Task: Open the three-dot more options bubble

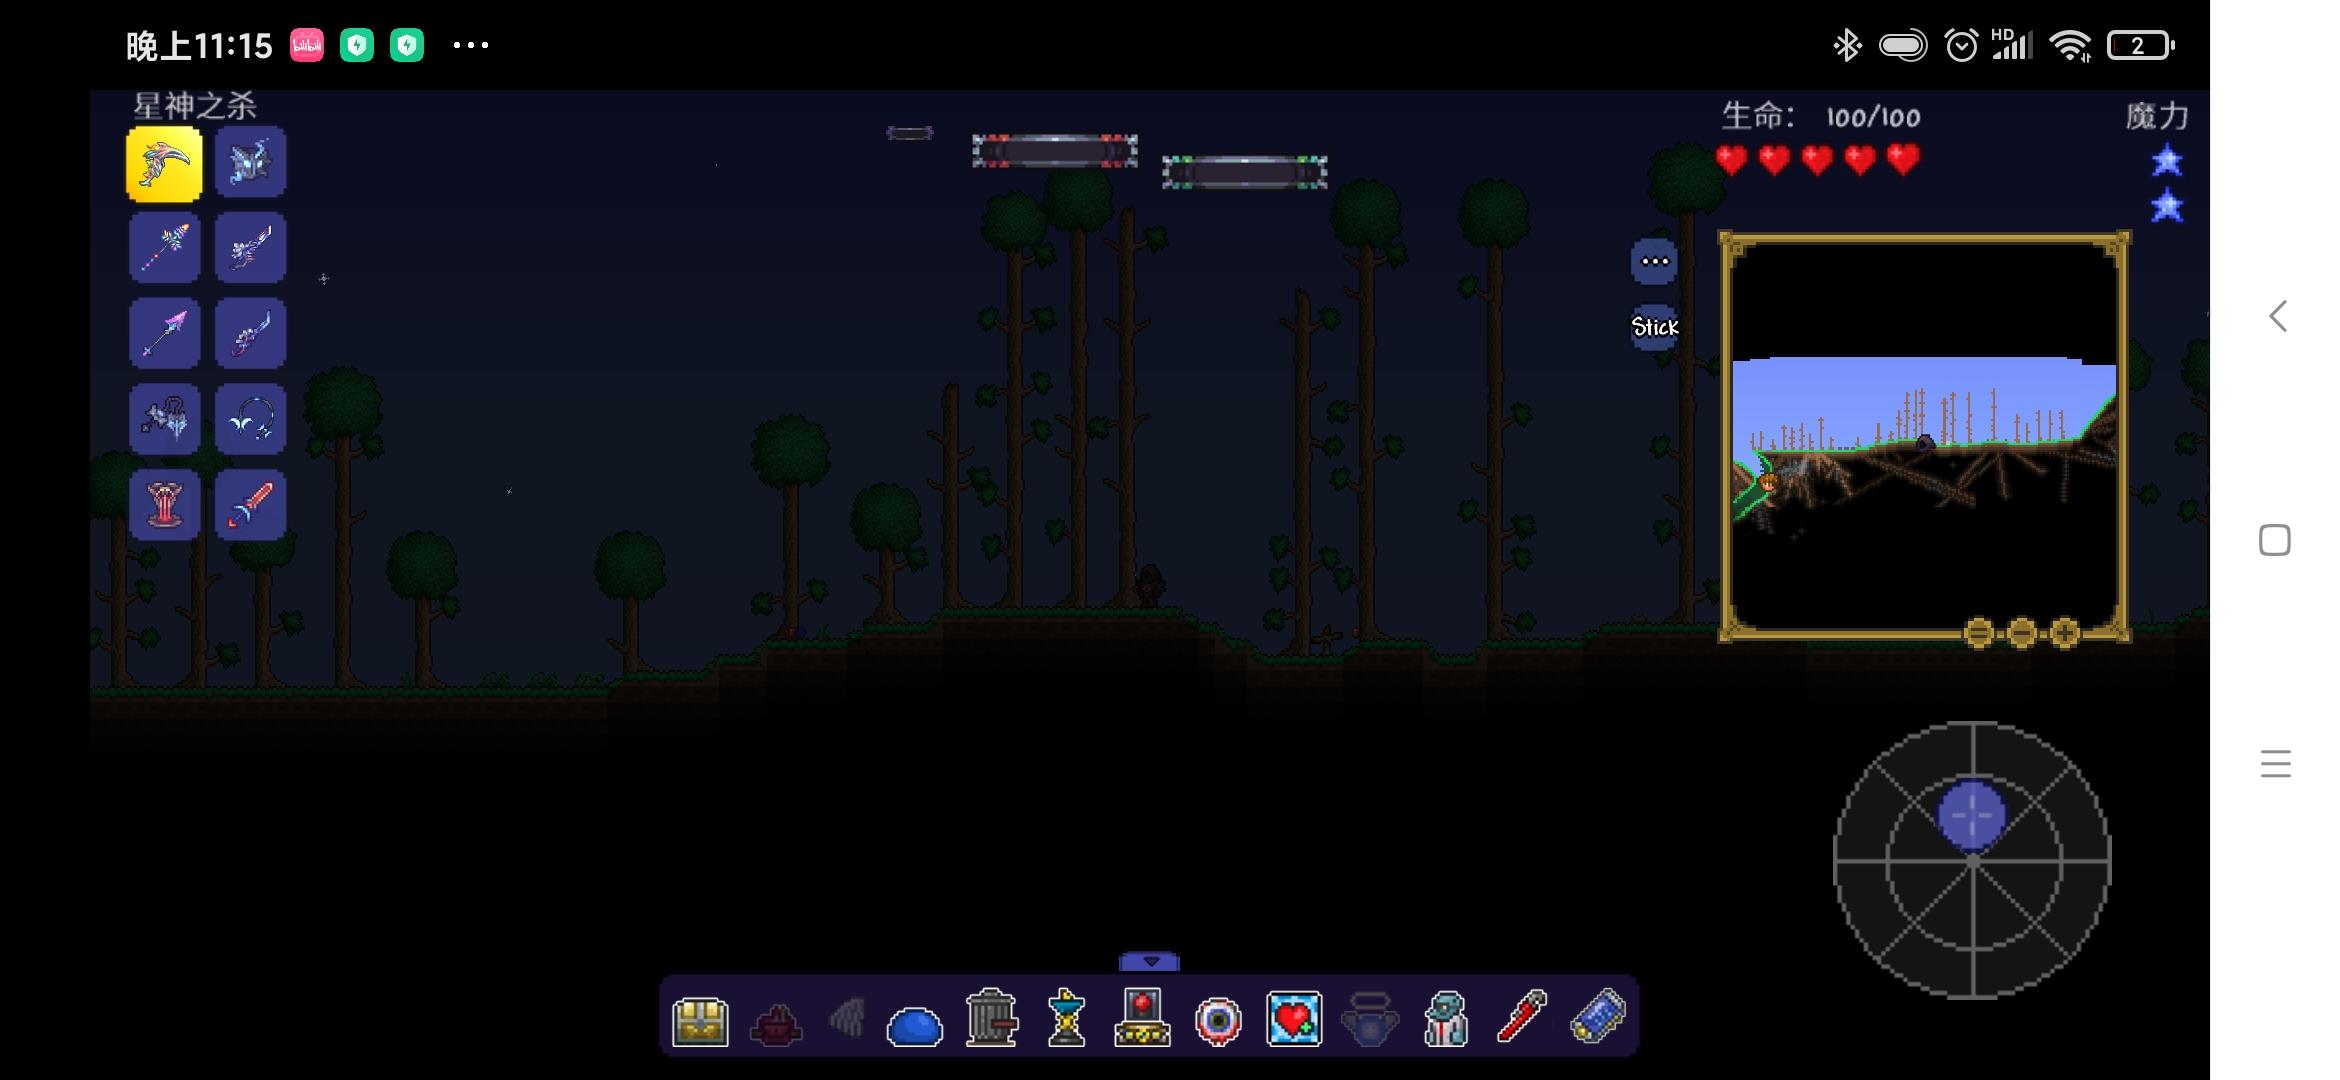Action: click(1655, 262)
